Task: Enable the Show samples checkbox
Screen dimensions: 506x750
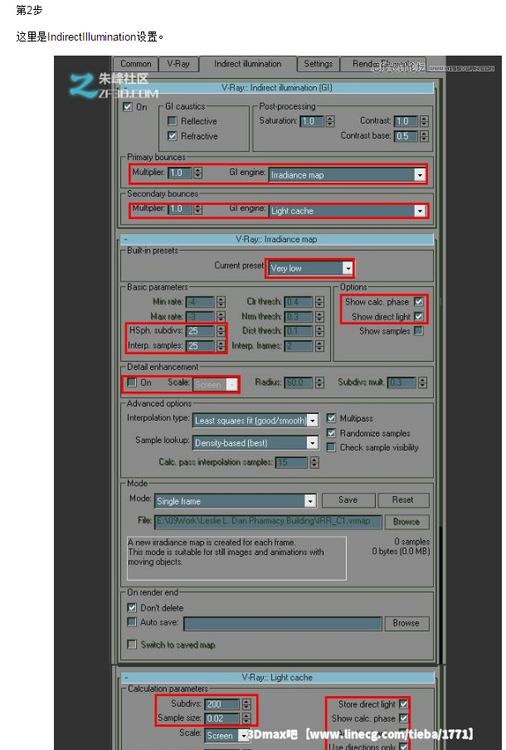Action: click(418, 331)
